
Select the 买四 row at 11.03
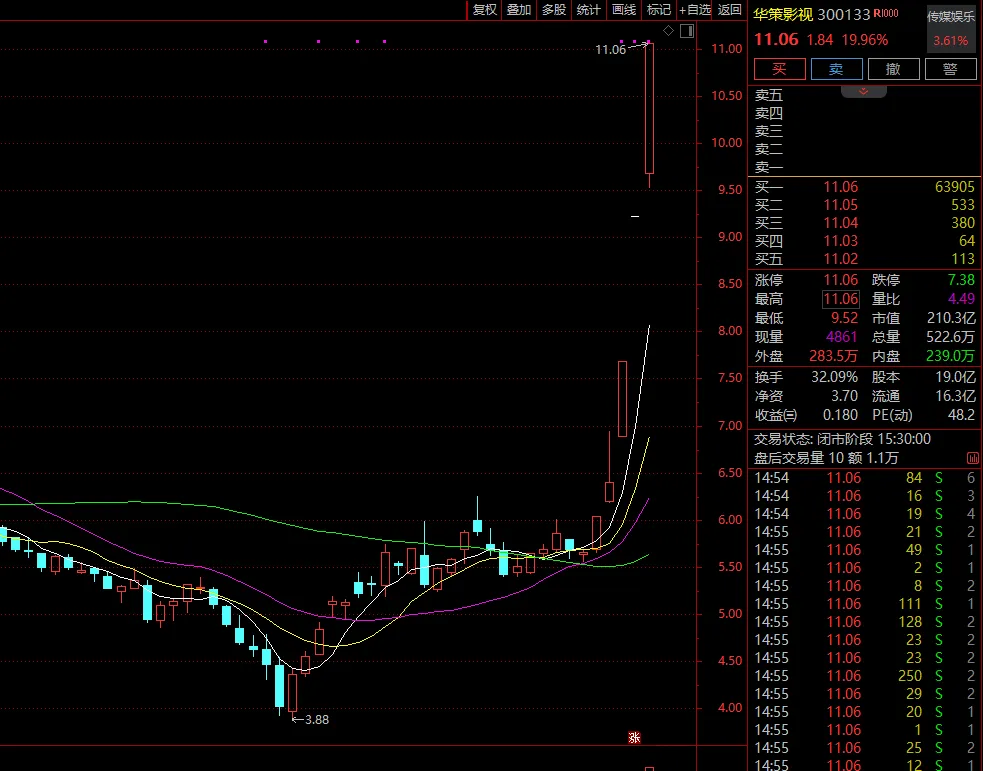[x=865, y=241]
